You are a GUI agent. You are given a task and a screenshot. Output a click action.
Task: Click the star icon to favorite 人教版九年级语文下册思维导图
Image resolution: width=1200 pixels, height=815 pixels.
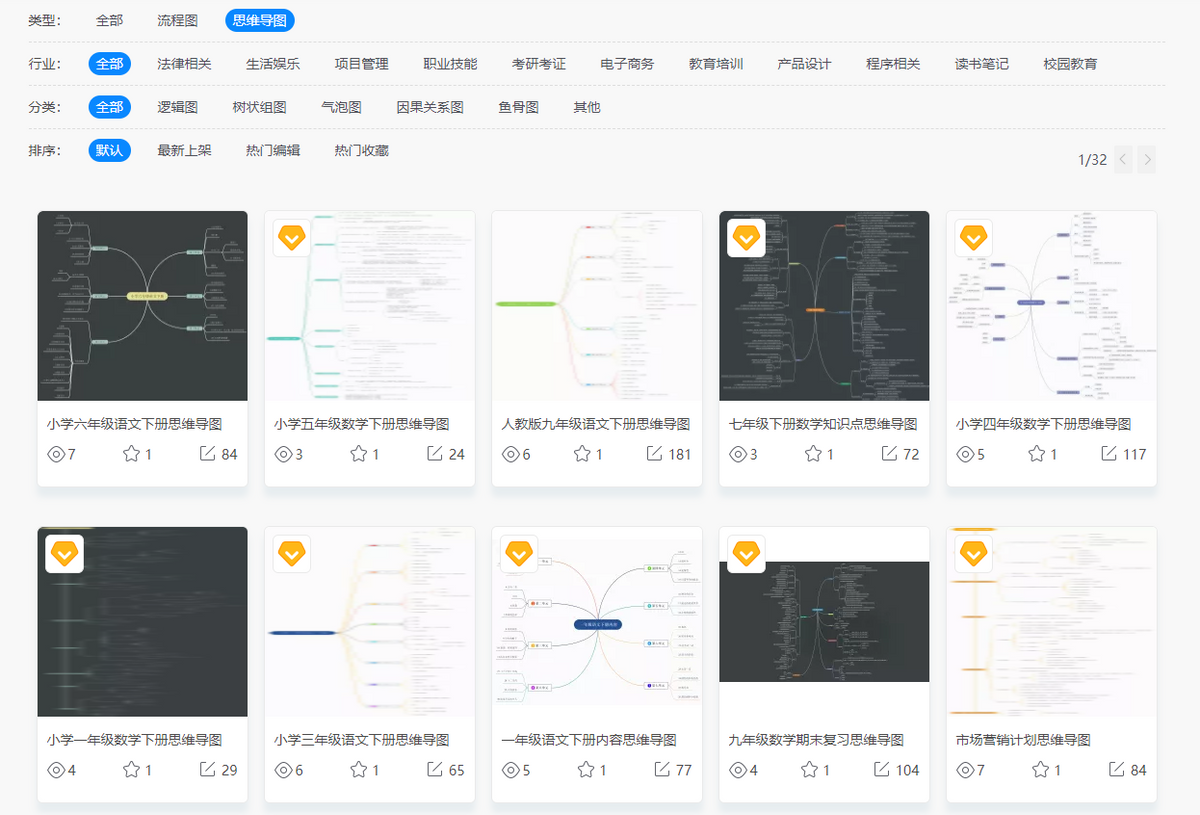[584, 452]
